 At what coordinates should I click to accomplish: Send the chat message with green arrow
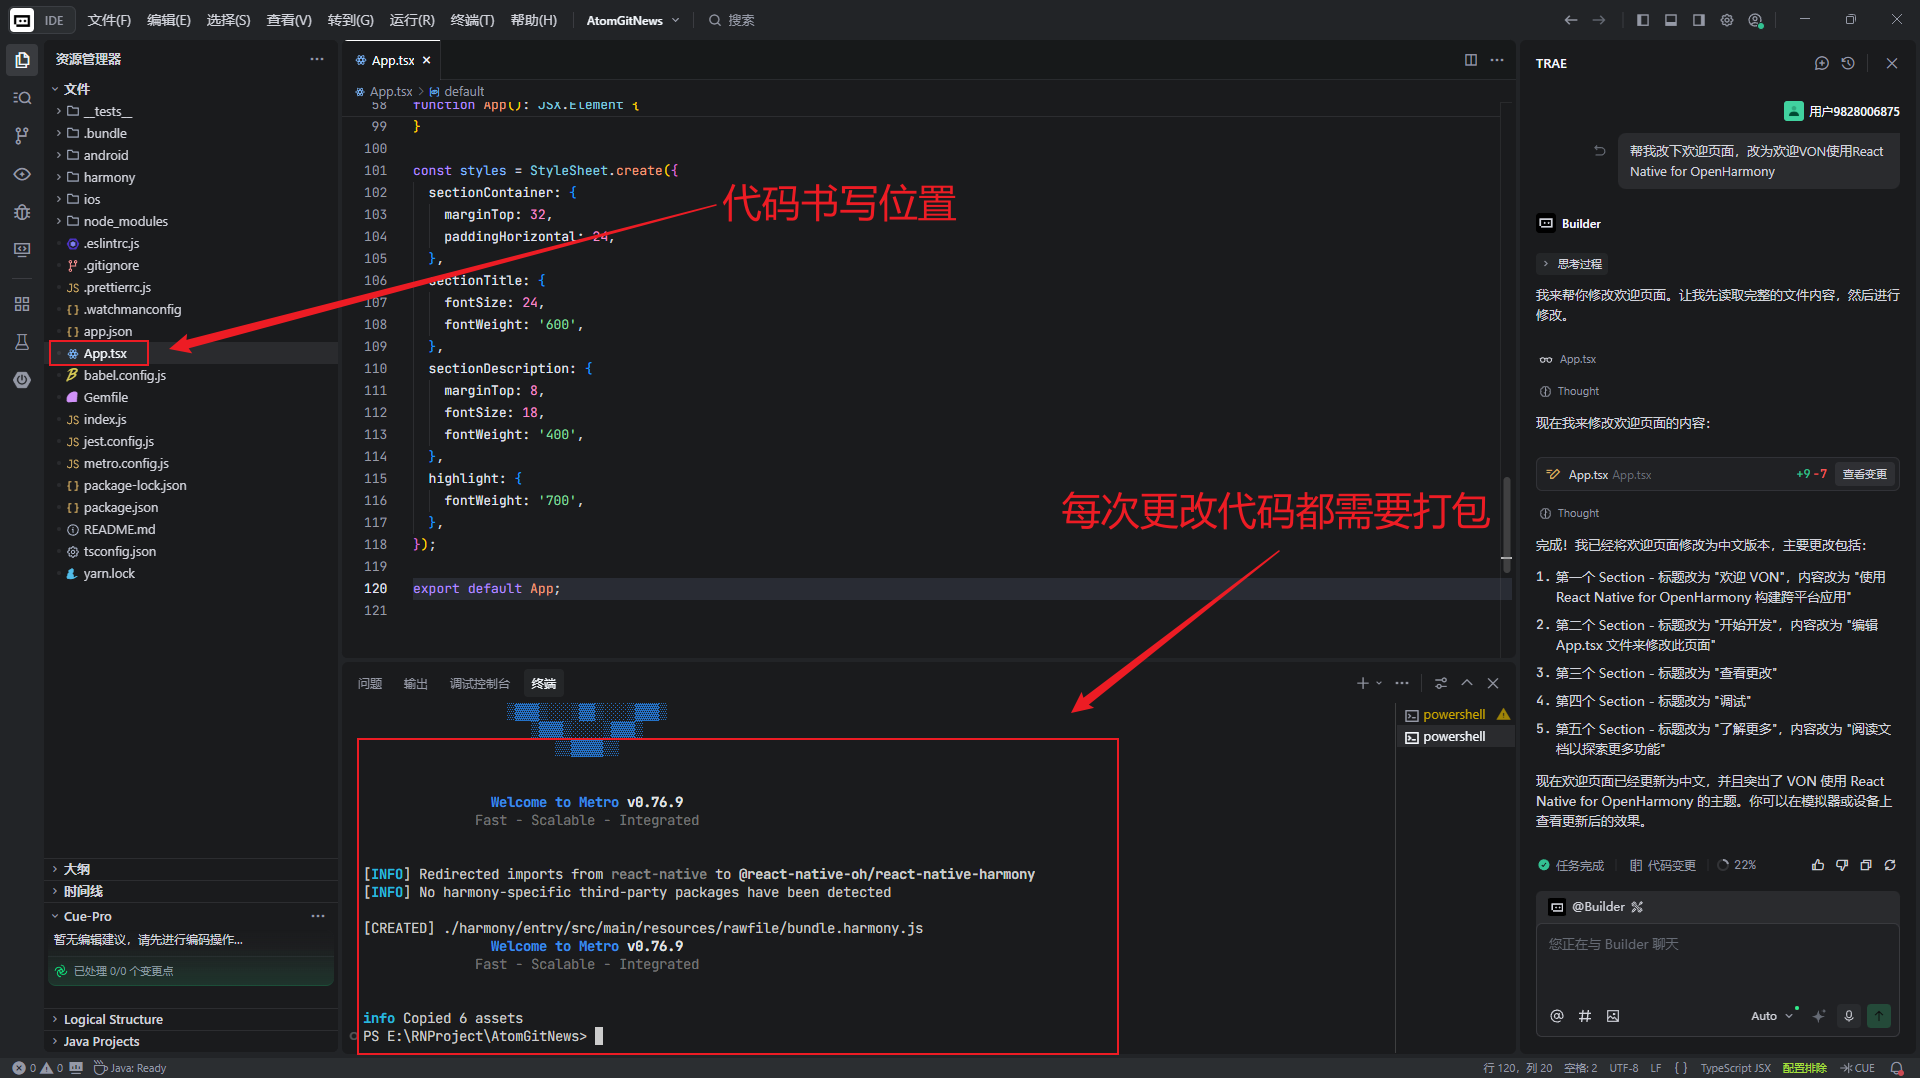click(x=1879, y=1016)
